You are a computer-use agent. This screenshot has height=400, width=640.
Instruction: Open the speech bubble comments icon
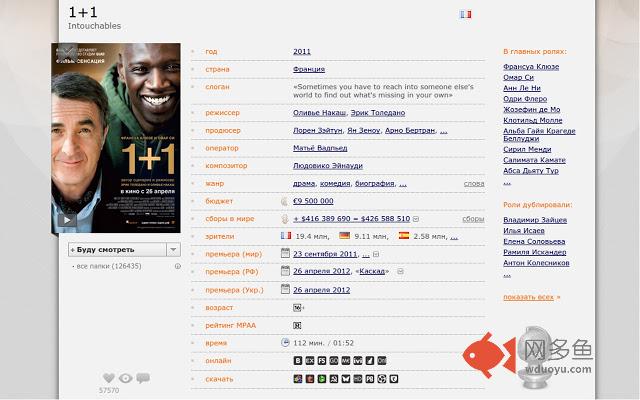[143, 378]
